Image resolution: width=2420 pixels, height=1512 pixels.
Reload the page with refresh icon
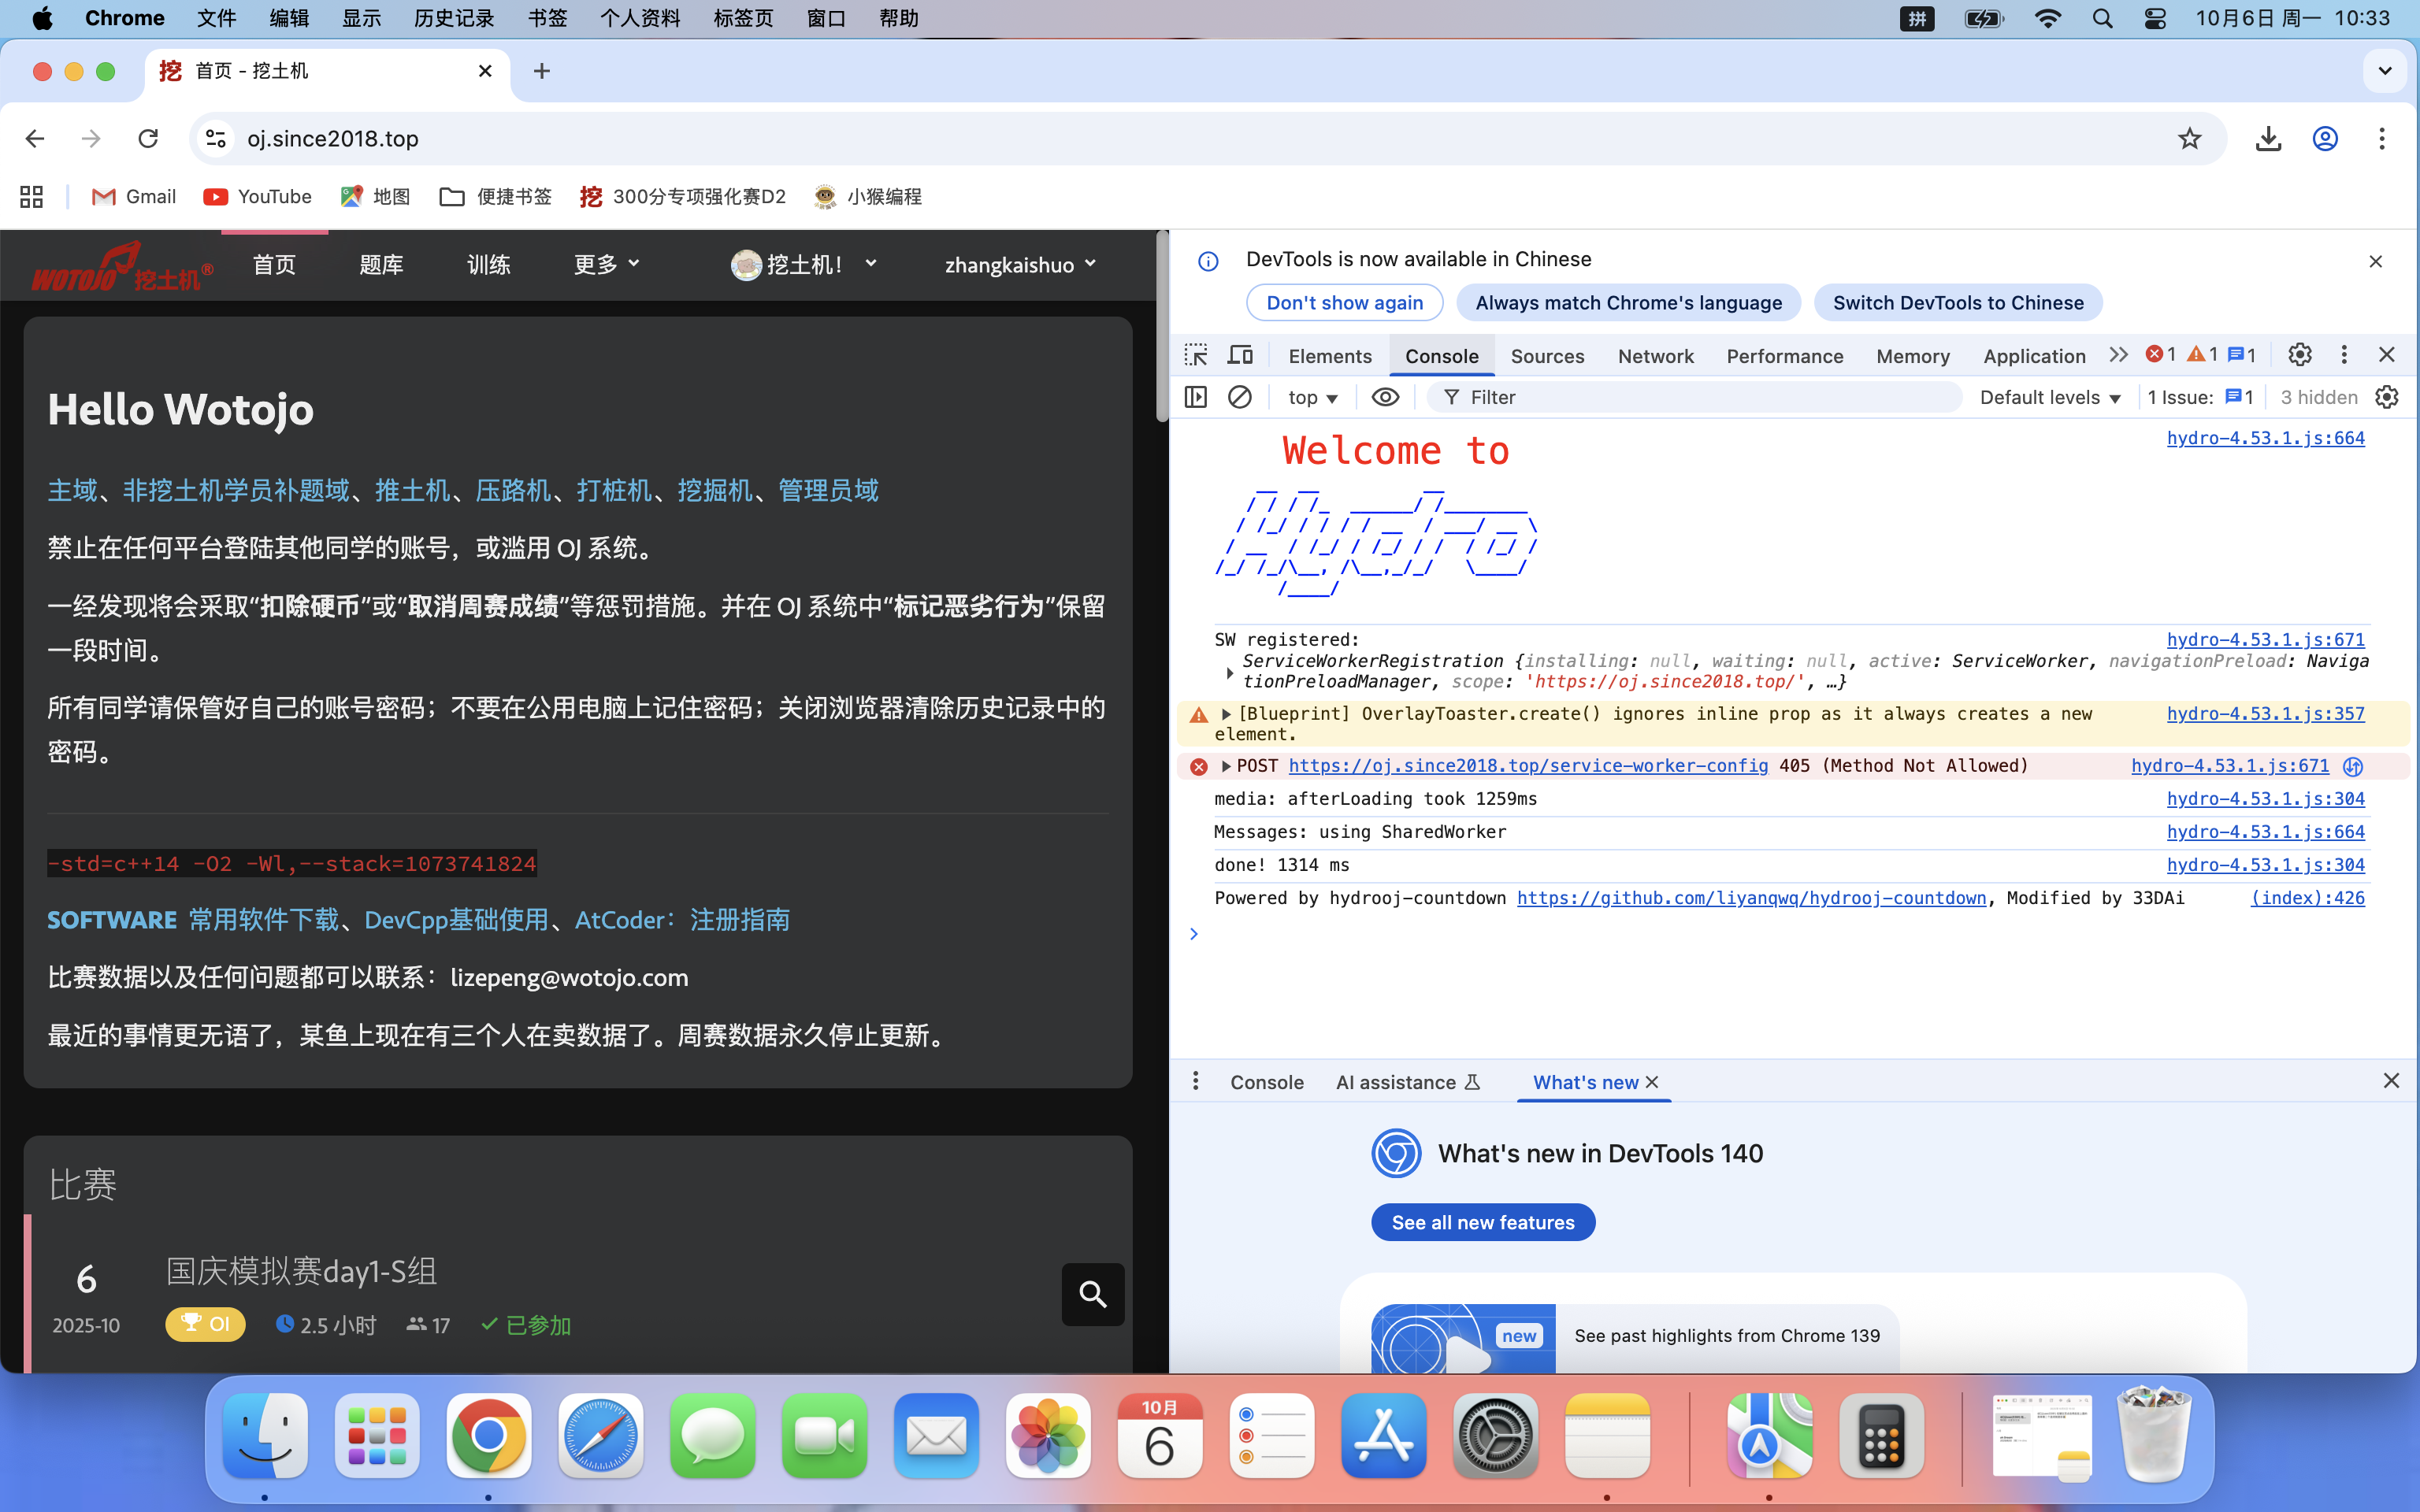tap(148, 139)
